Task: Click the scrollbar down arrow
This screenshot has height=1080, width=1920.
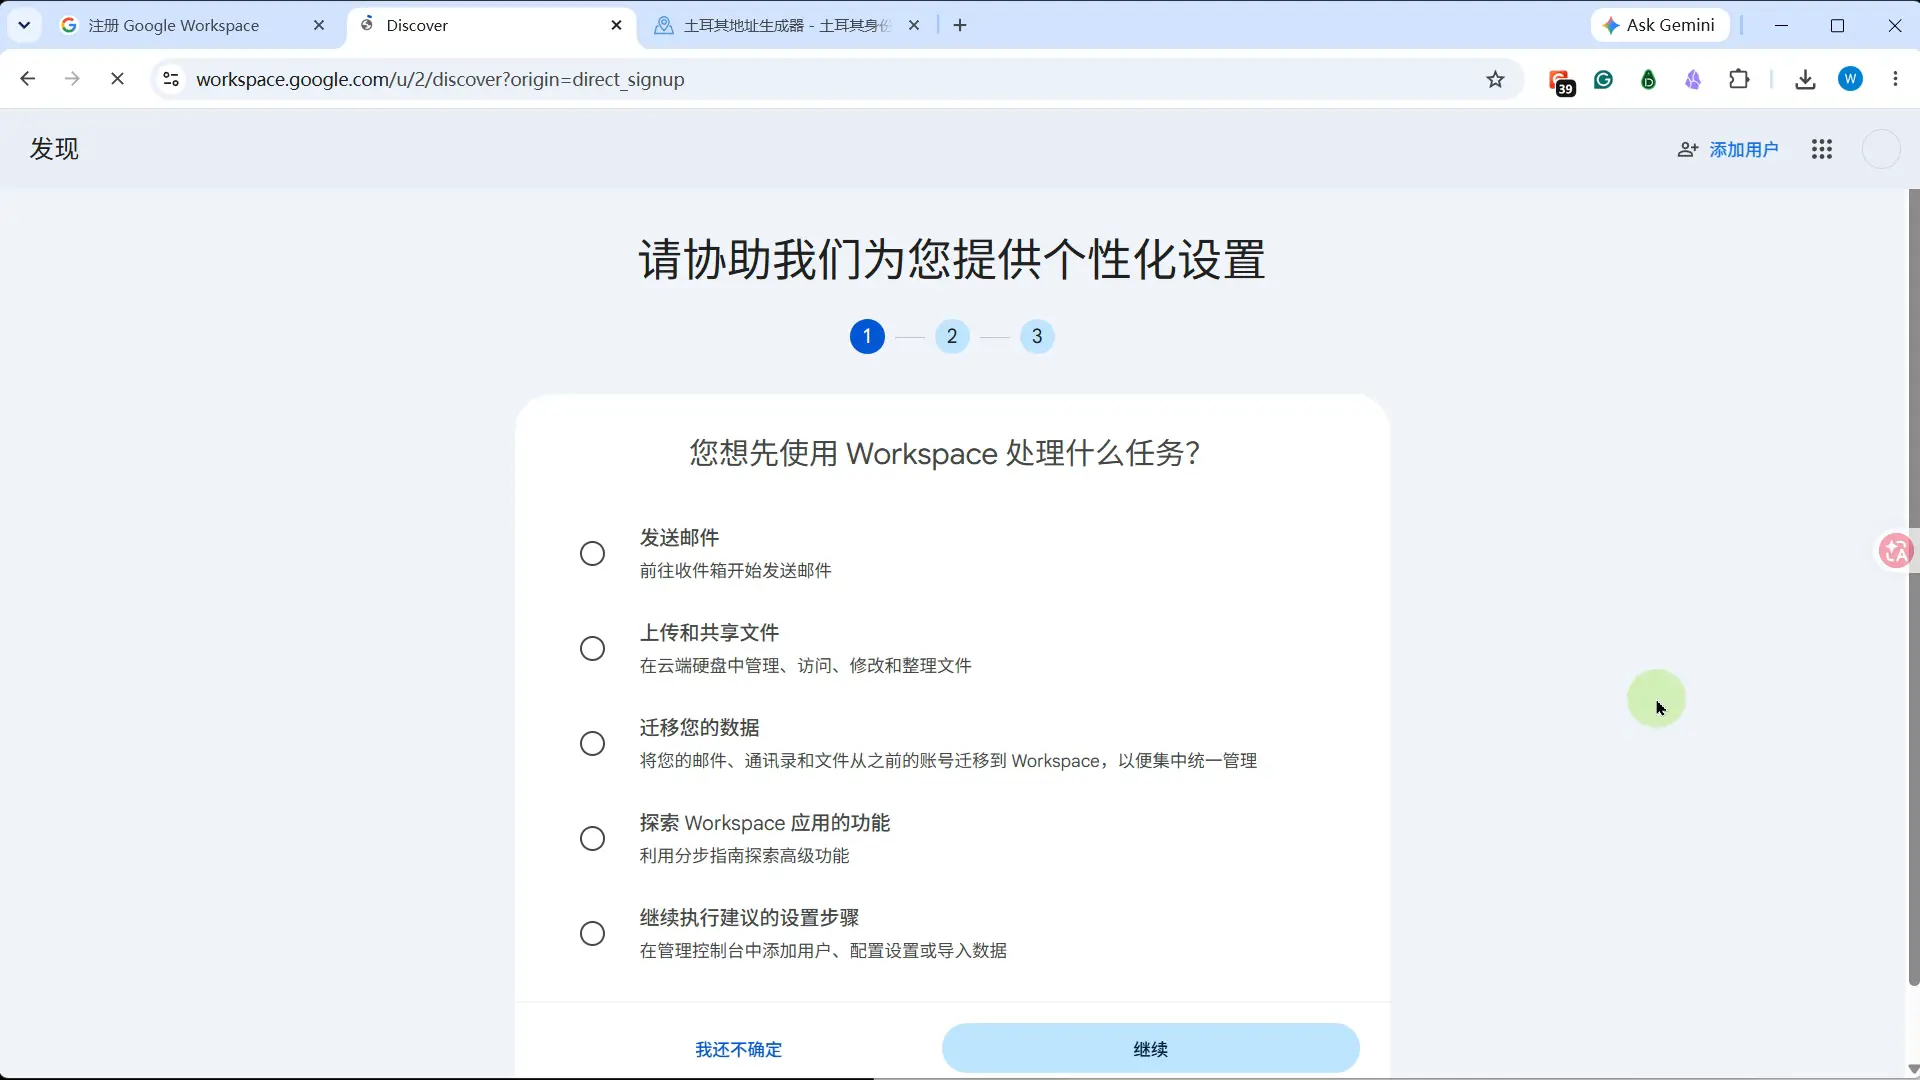Action: pos(1913,1069)
